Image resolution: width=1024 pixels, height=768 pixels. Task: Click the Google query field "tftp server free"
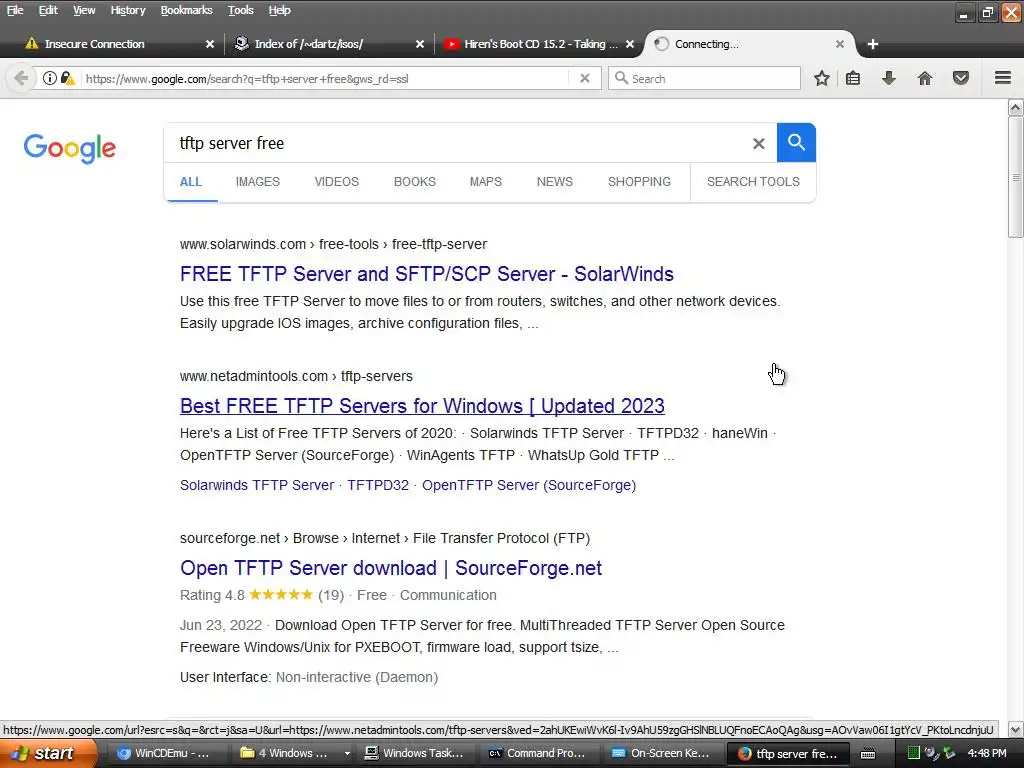[x=457, y=143]
